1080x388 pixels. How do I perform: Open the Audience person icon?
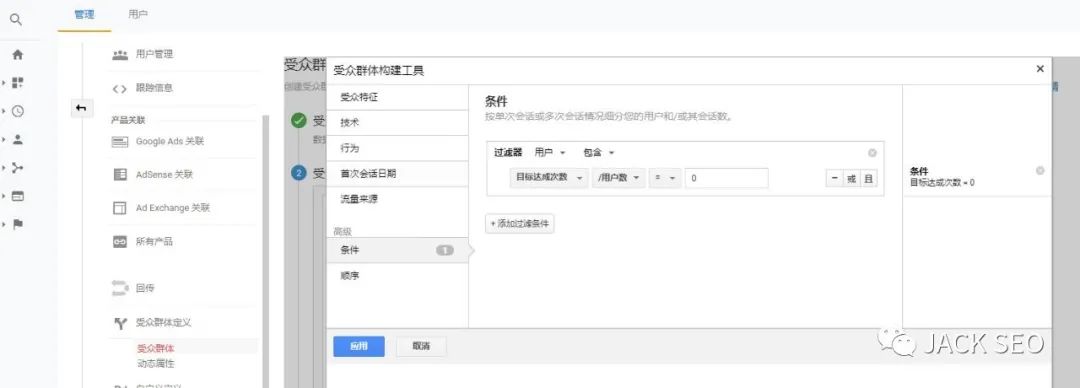click(x=18, y=139)
